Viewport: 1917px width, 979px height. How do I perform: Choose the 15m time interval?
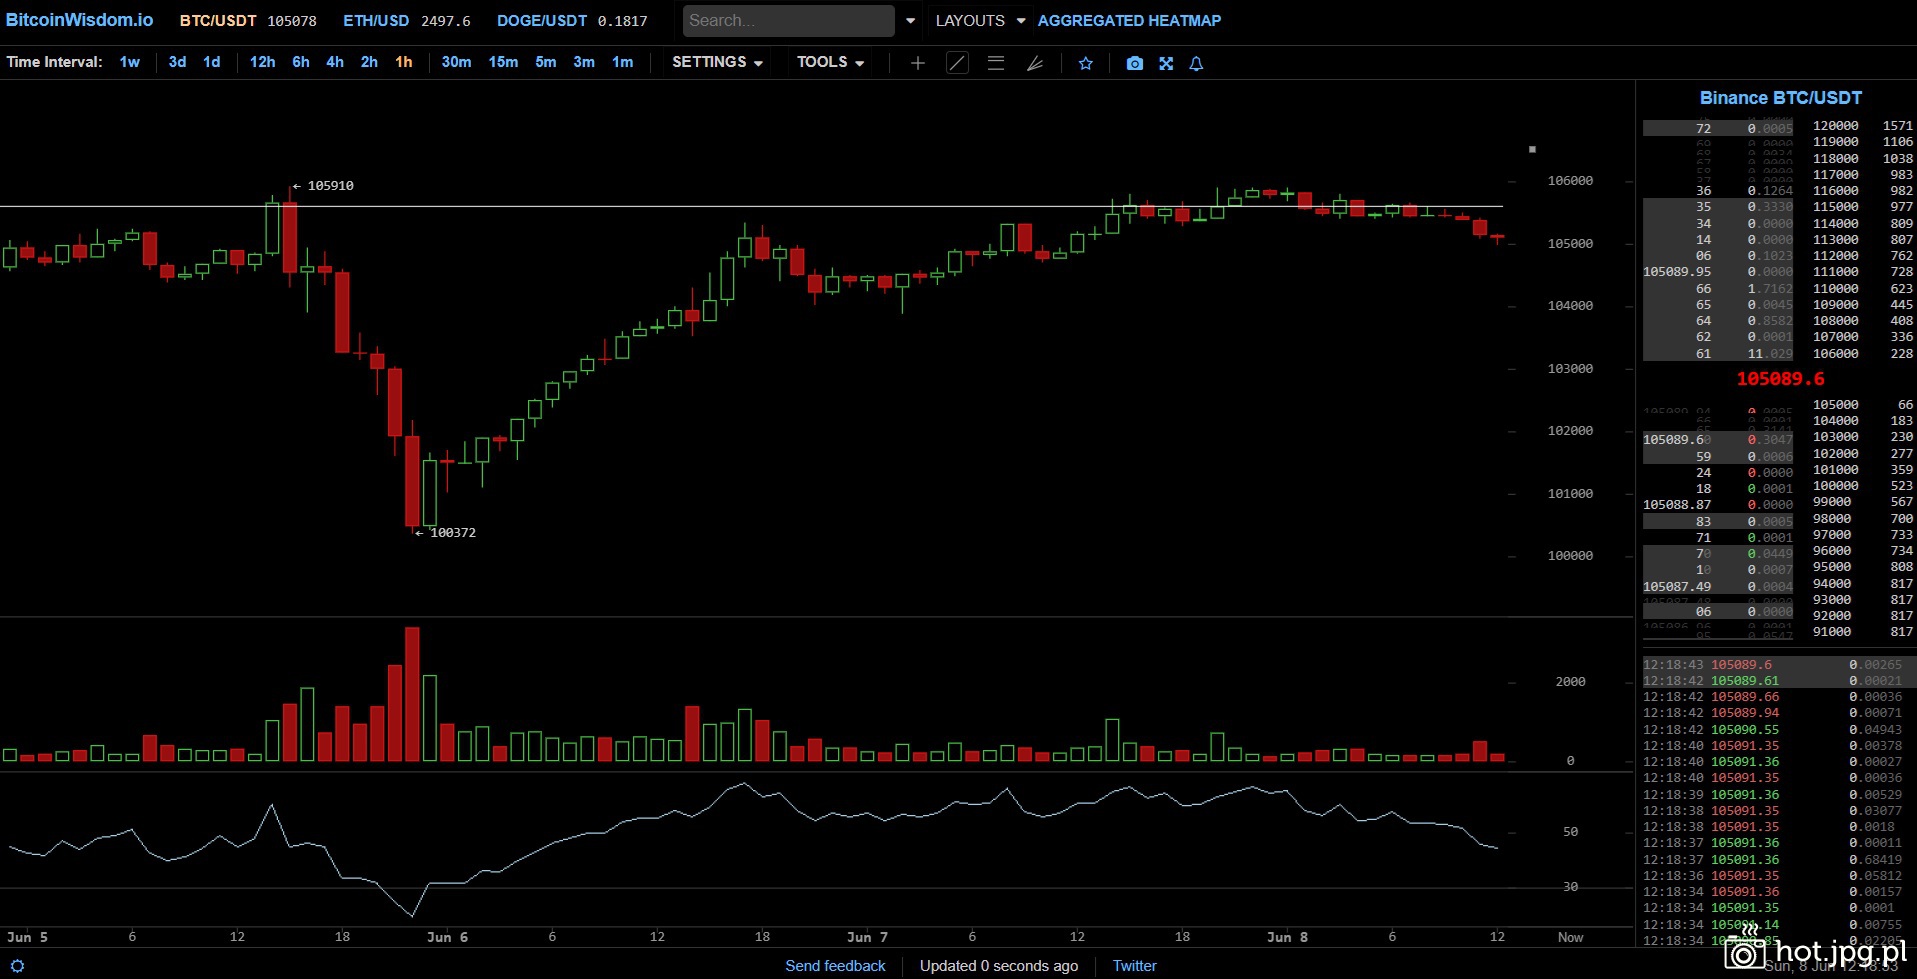(503, 62)
